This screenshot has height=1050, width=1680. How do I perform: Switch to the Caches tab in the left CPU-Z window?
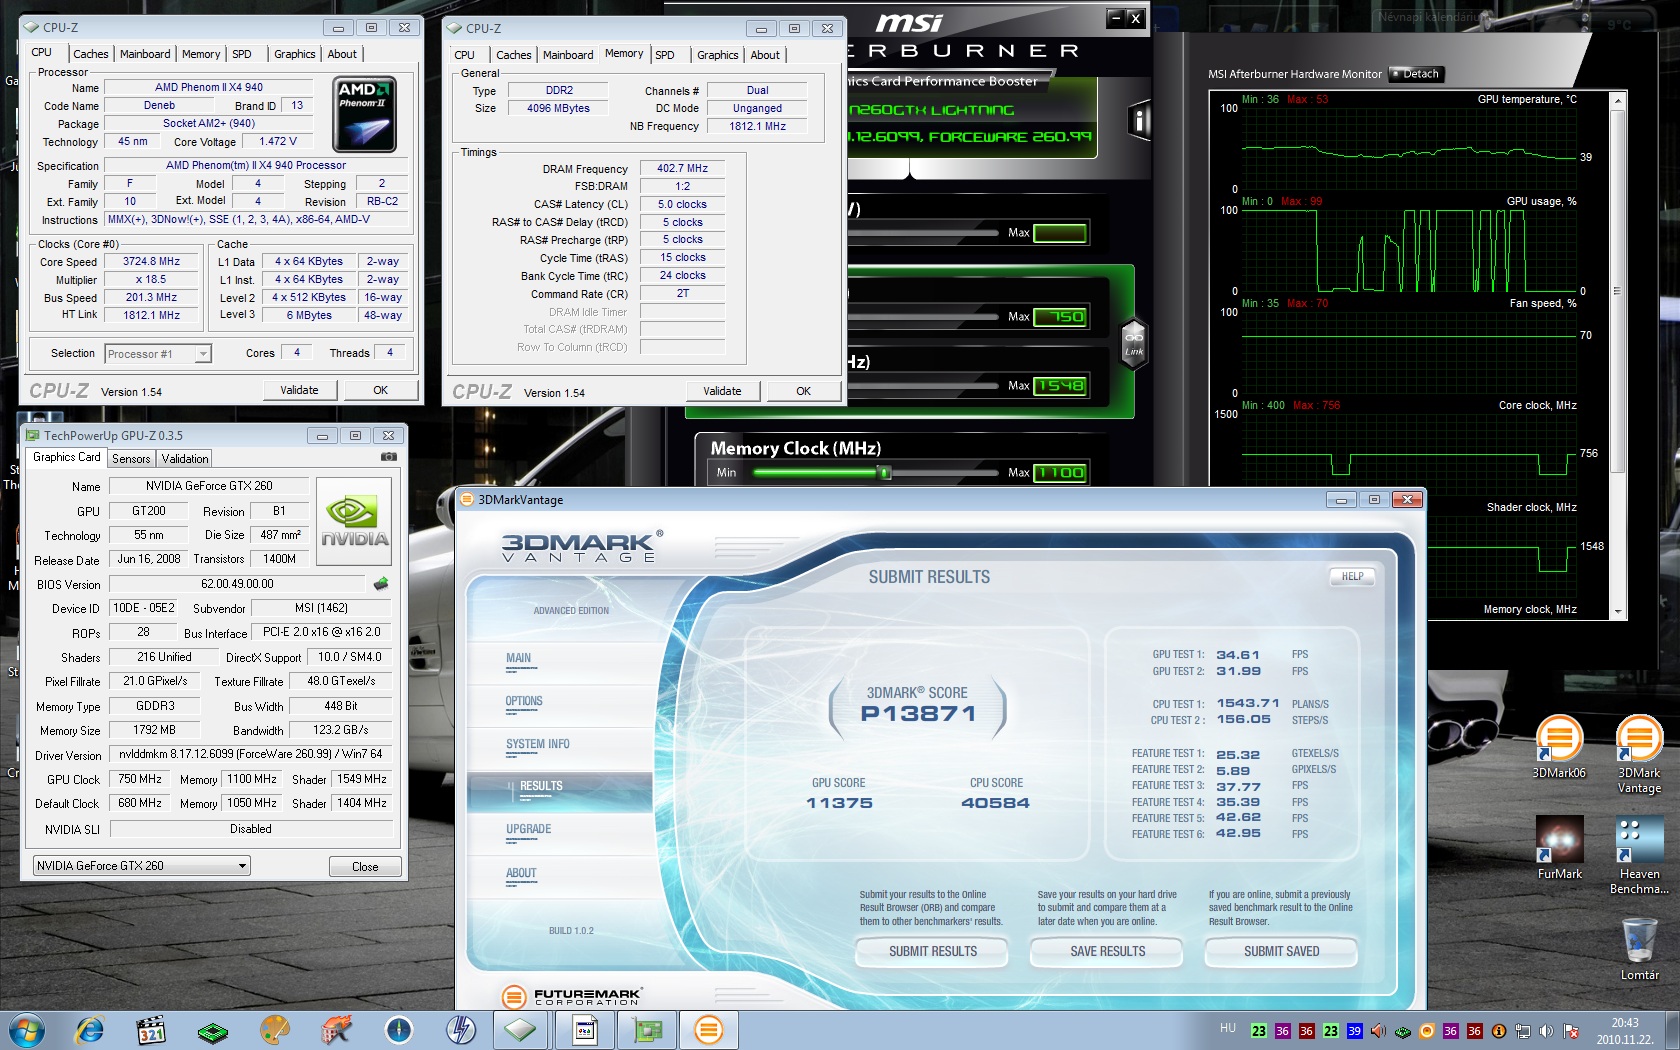[90, 54]
